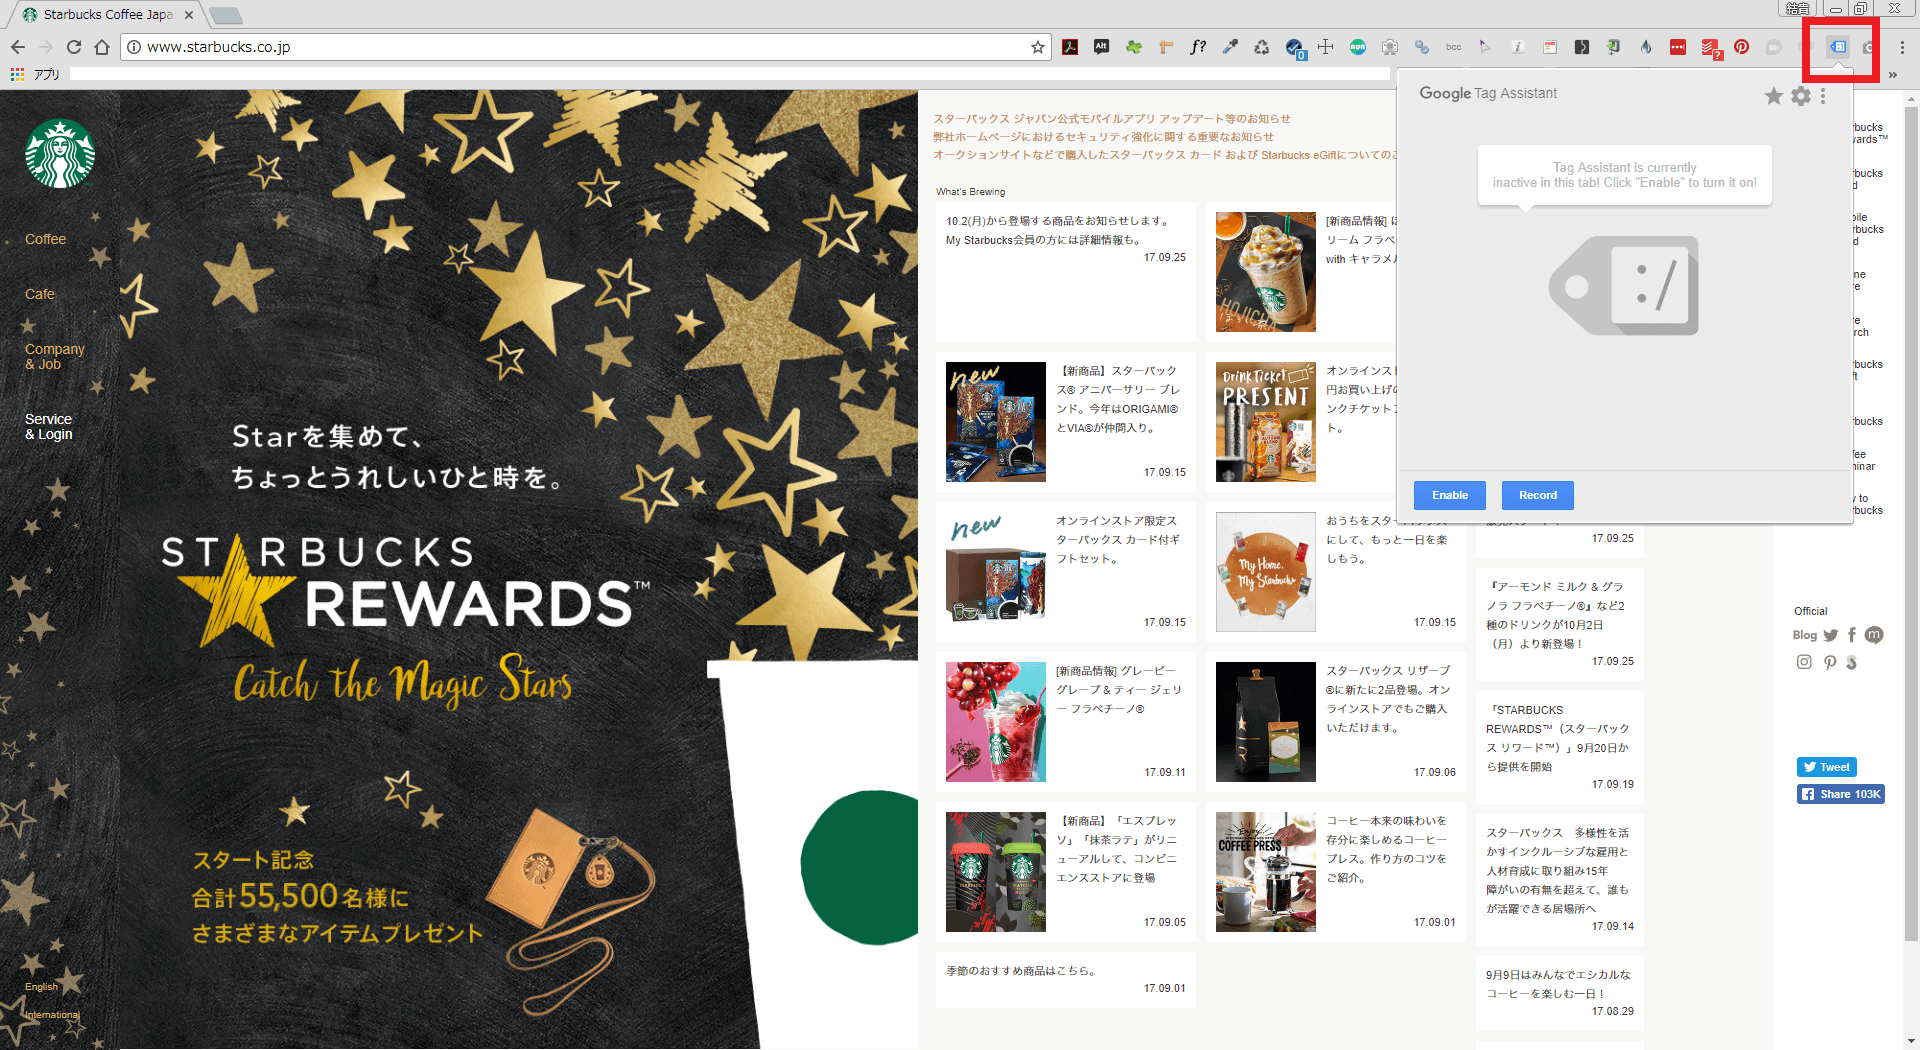Open the Espresso convenience cup thumbnail
1920x1050 pixels.
(x=996, y=872)
